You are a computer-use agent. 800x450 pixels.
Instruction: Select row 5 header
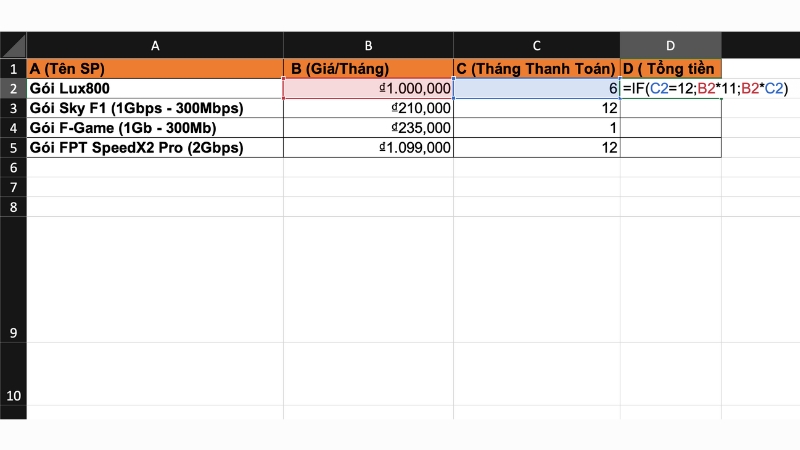[13, 148]
